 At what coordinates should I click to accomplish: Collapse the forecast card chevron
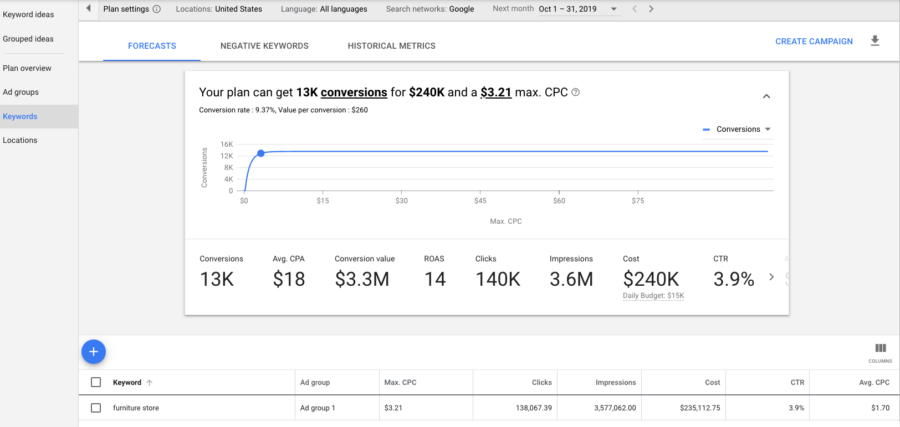click(x=766, y=96)
